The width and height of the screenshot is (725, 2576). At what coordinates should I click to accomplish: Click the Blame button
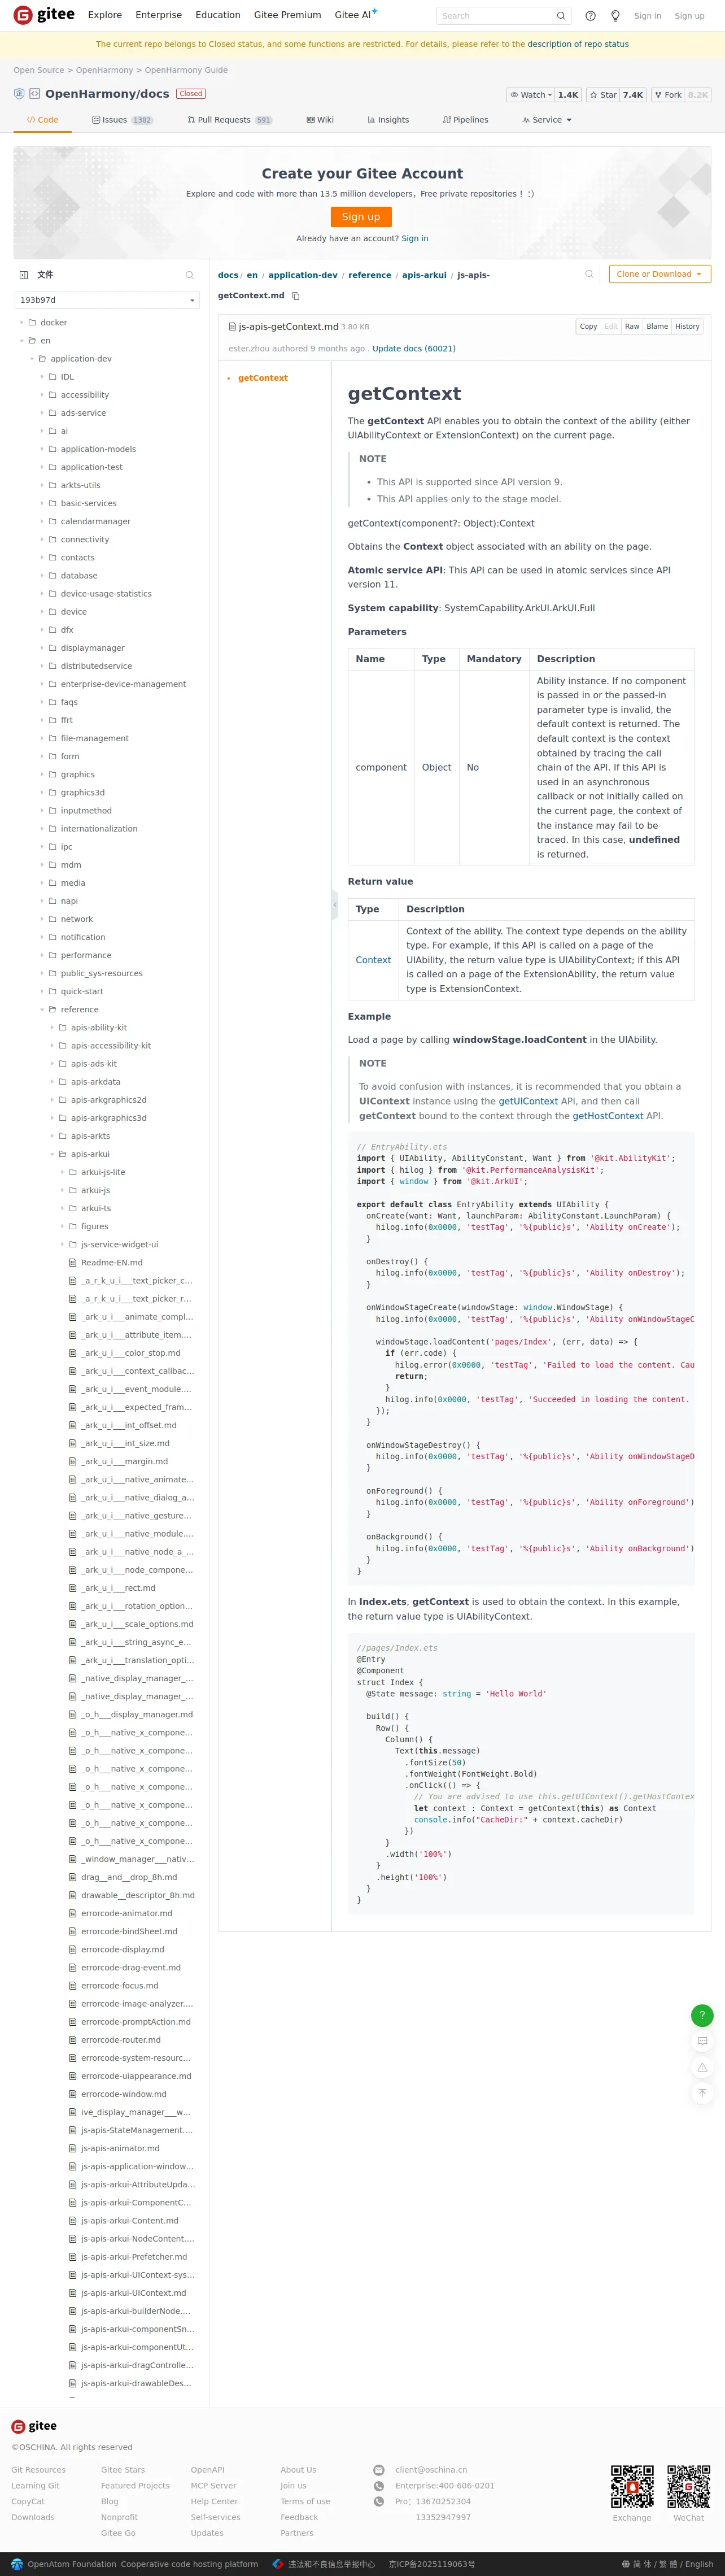pos(657,327)
